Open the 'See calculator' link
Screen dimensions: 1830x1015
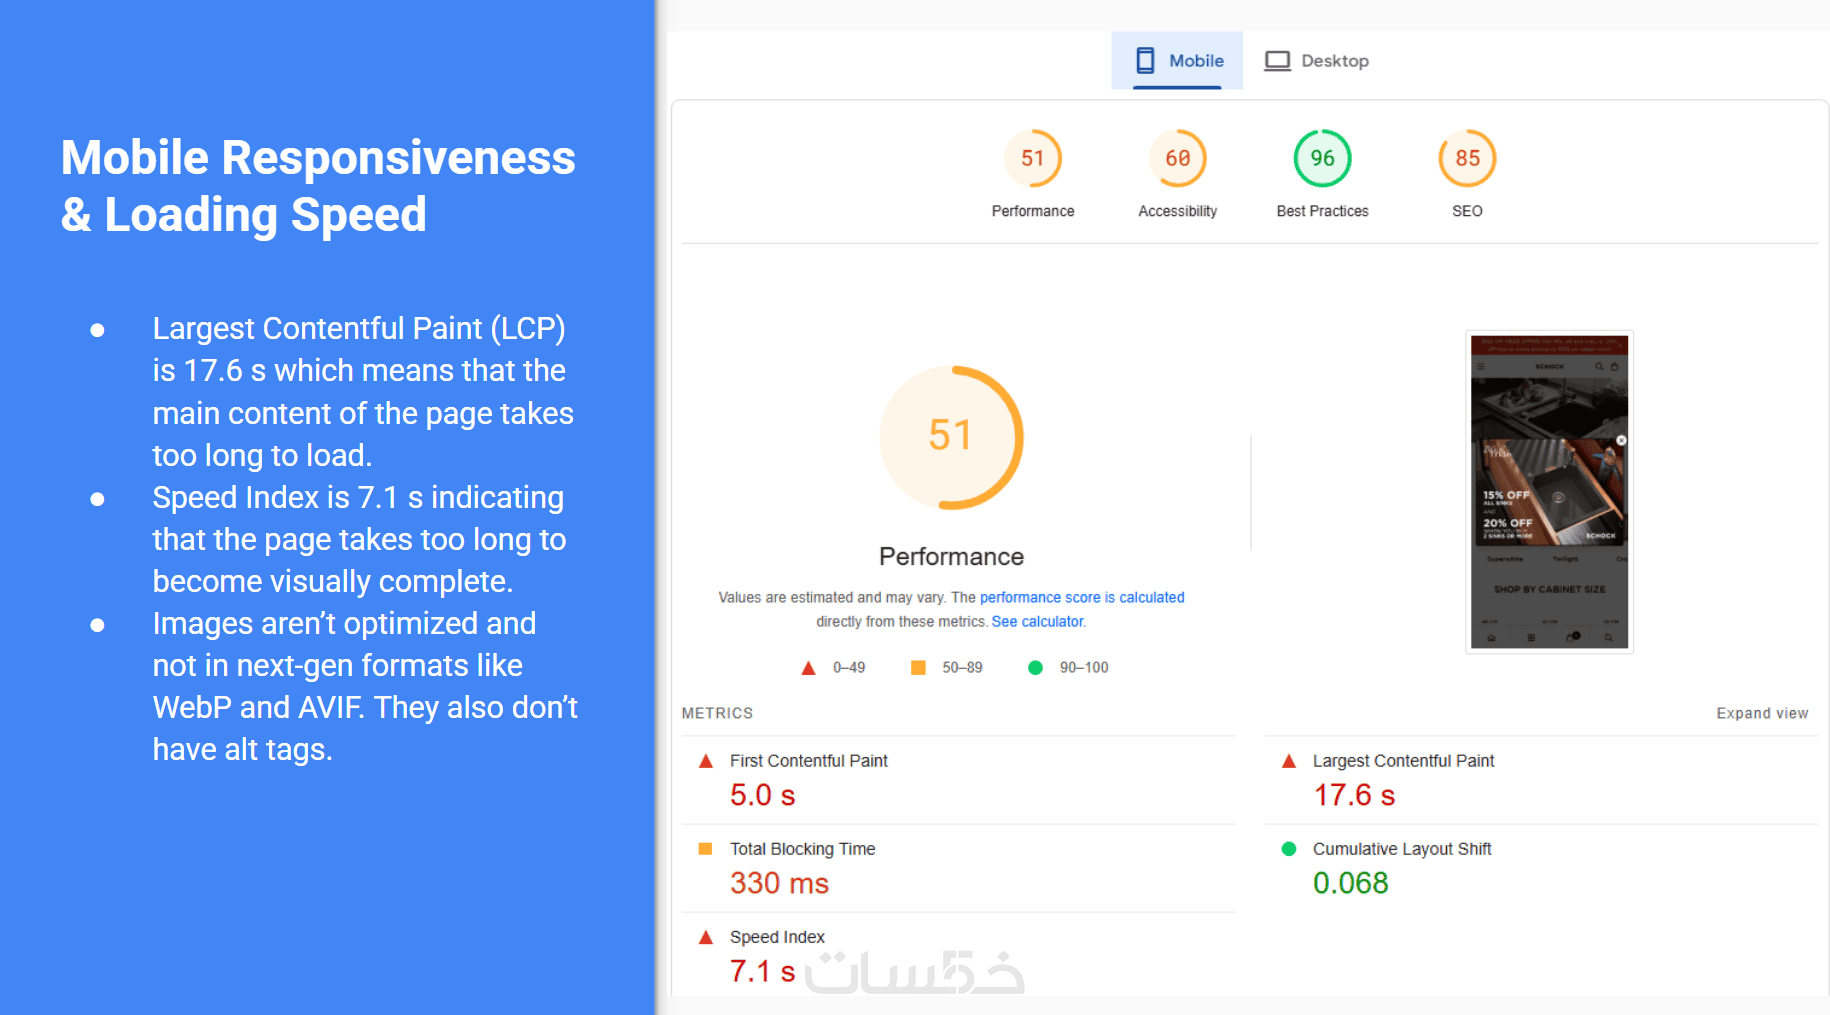[x=1038, y=621]
